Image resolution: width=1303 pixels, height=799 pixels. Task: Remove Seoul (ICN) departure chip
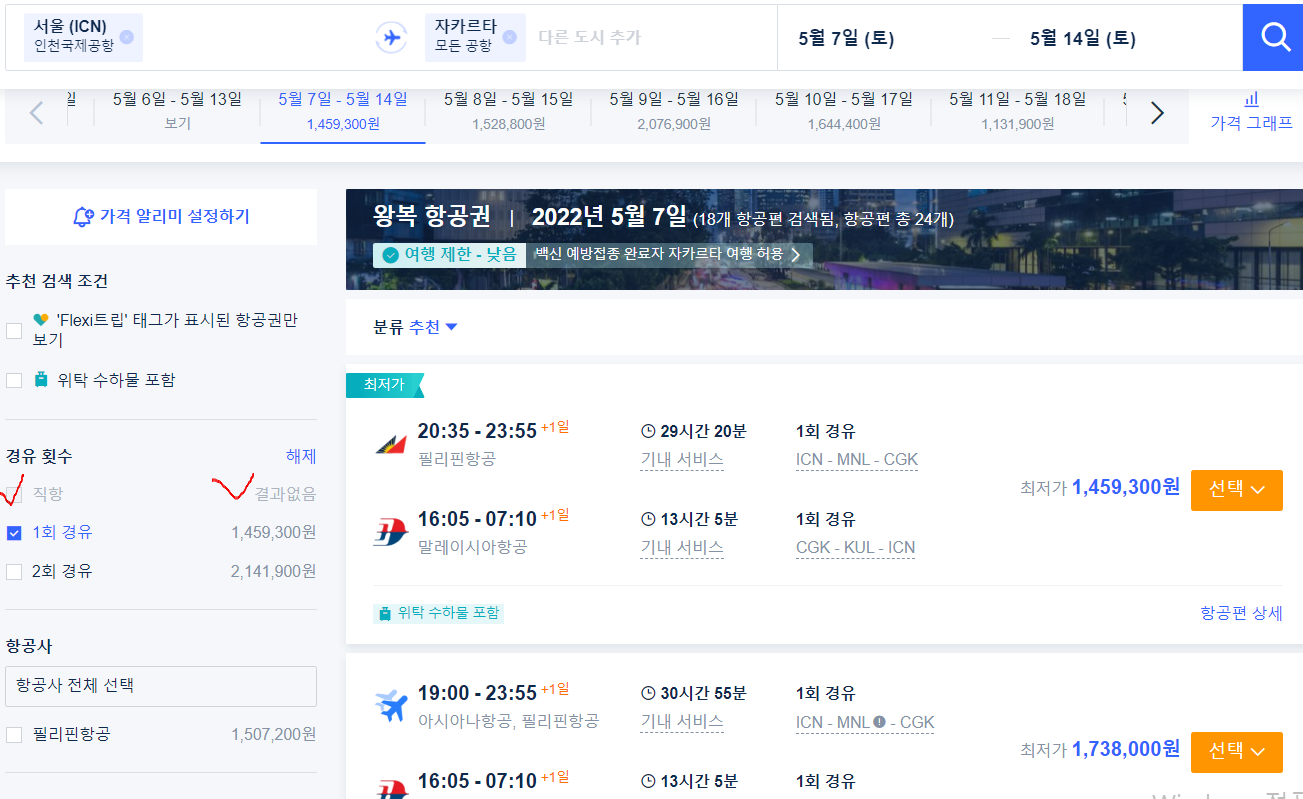tap(126, 38)
